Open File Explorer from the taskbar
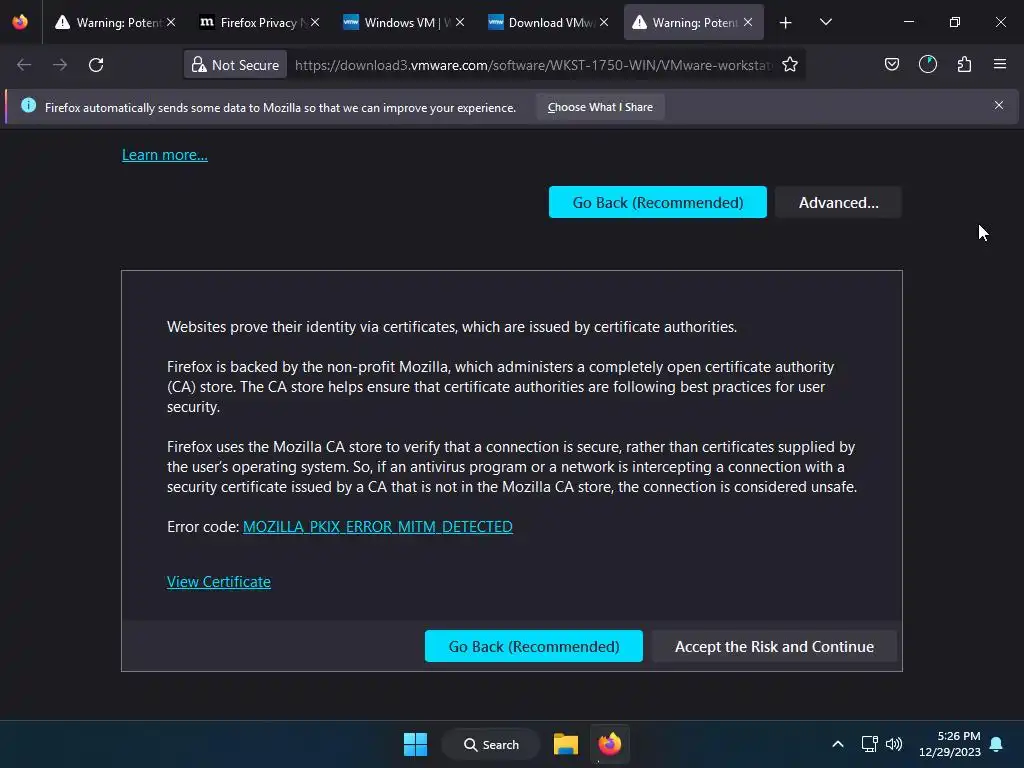The width and height of the screenshot is (1024, 768). pos(566,744)
